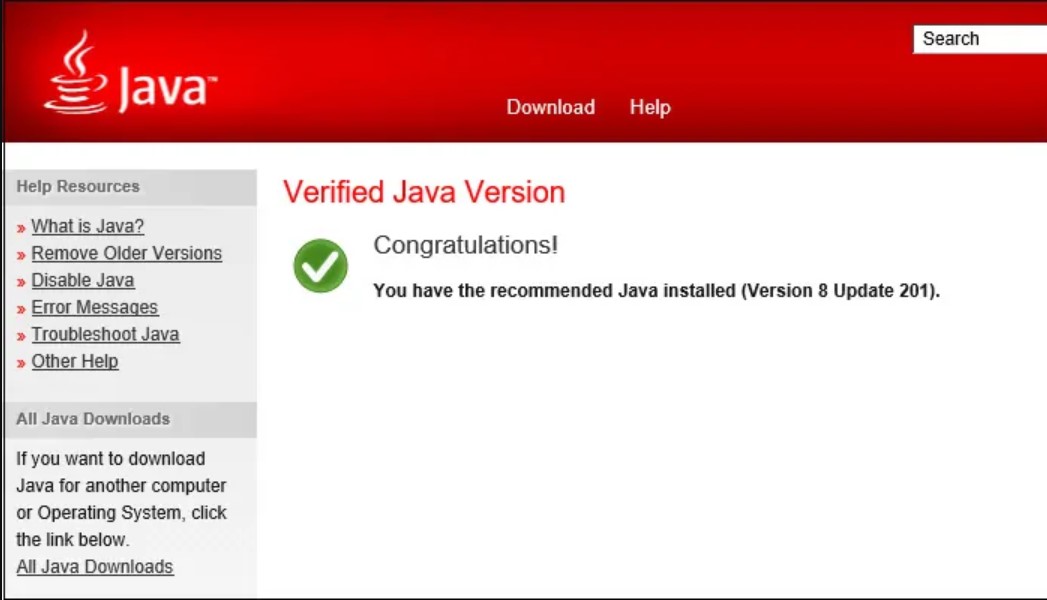This screenshot has width=1047, height=600.
Task: Open the Download menu in header
Action: (550, 107)
